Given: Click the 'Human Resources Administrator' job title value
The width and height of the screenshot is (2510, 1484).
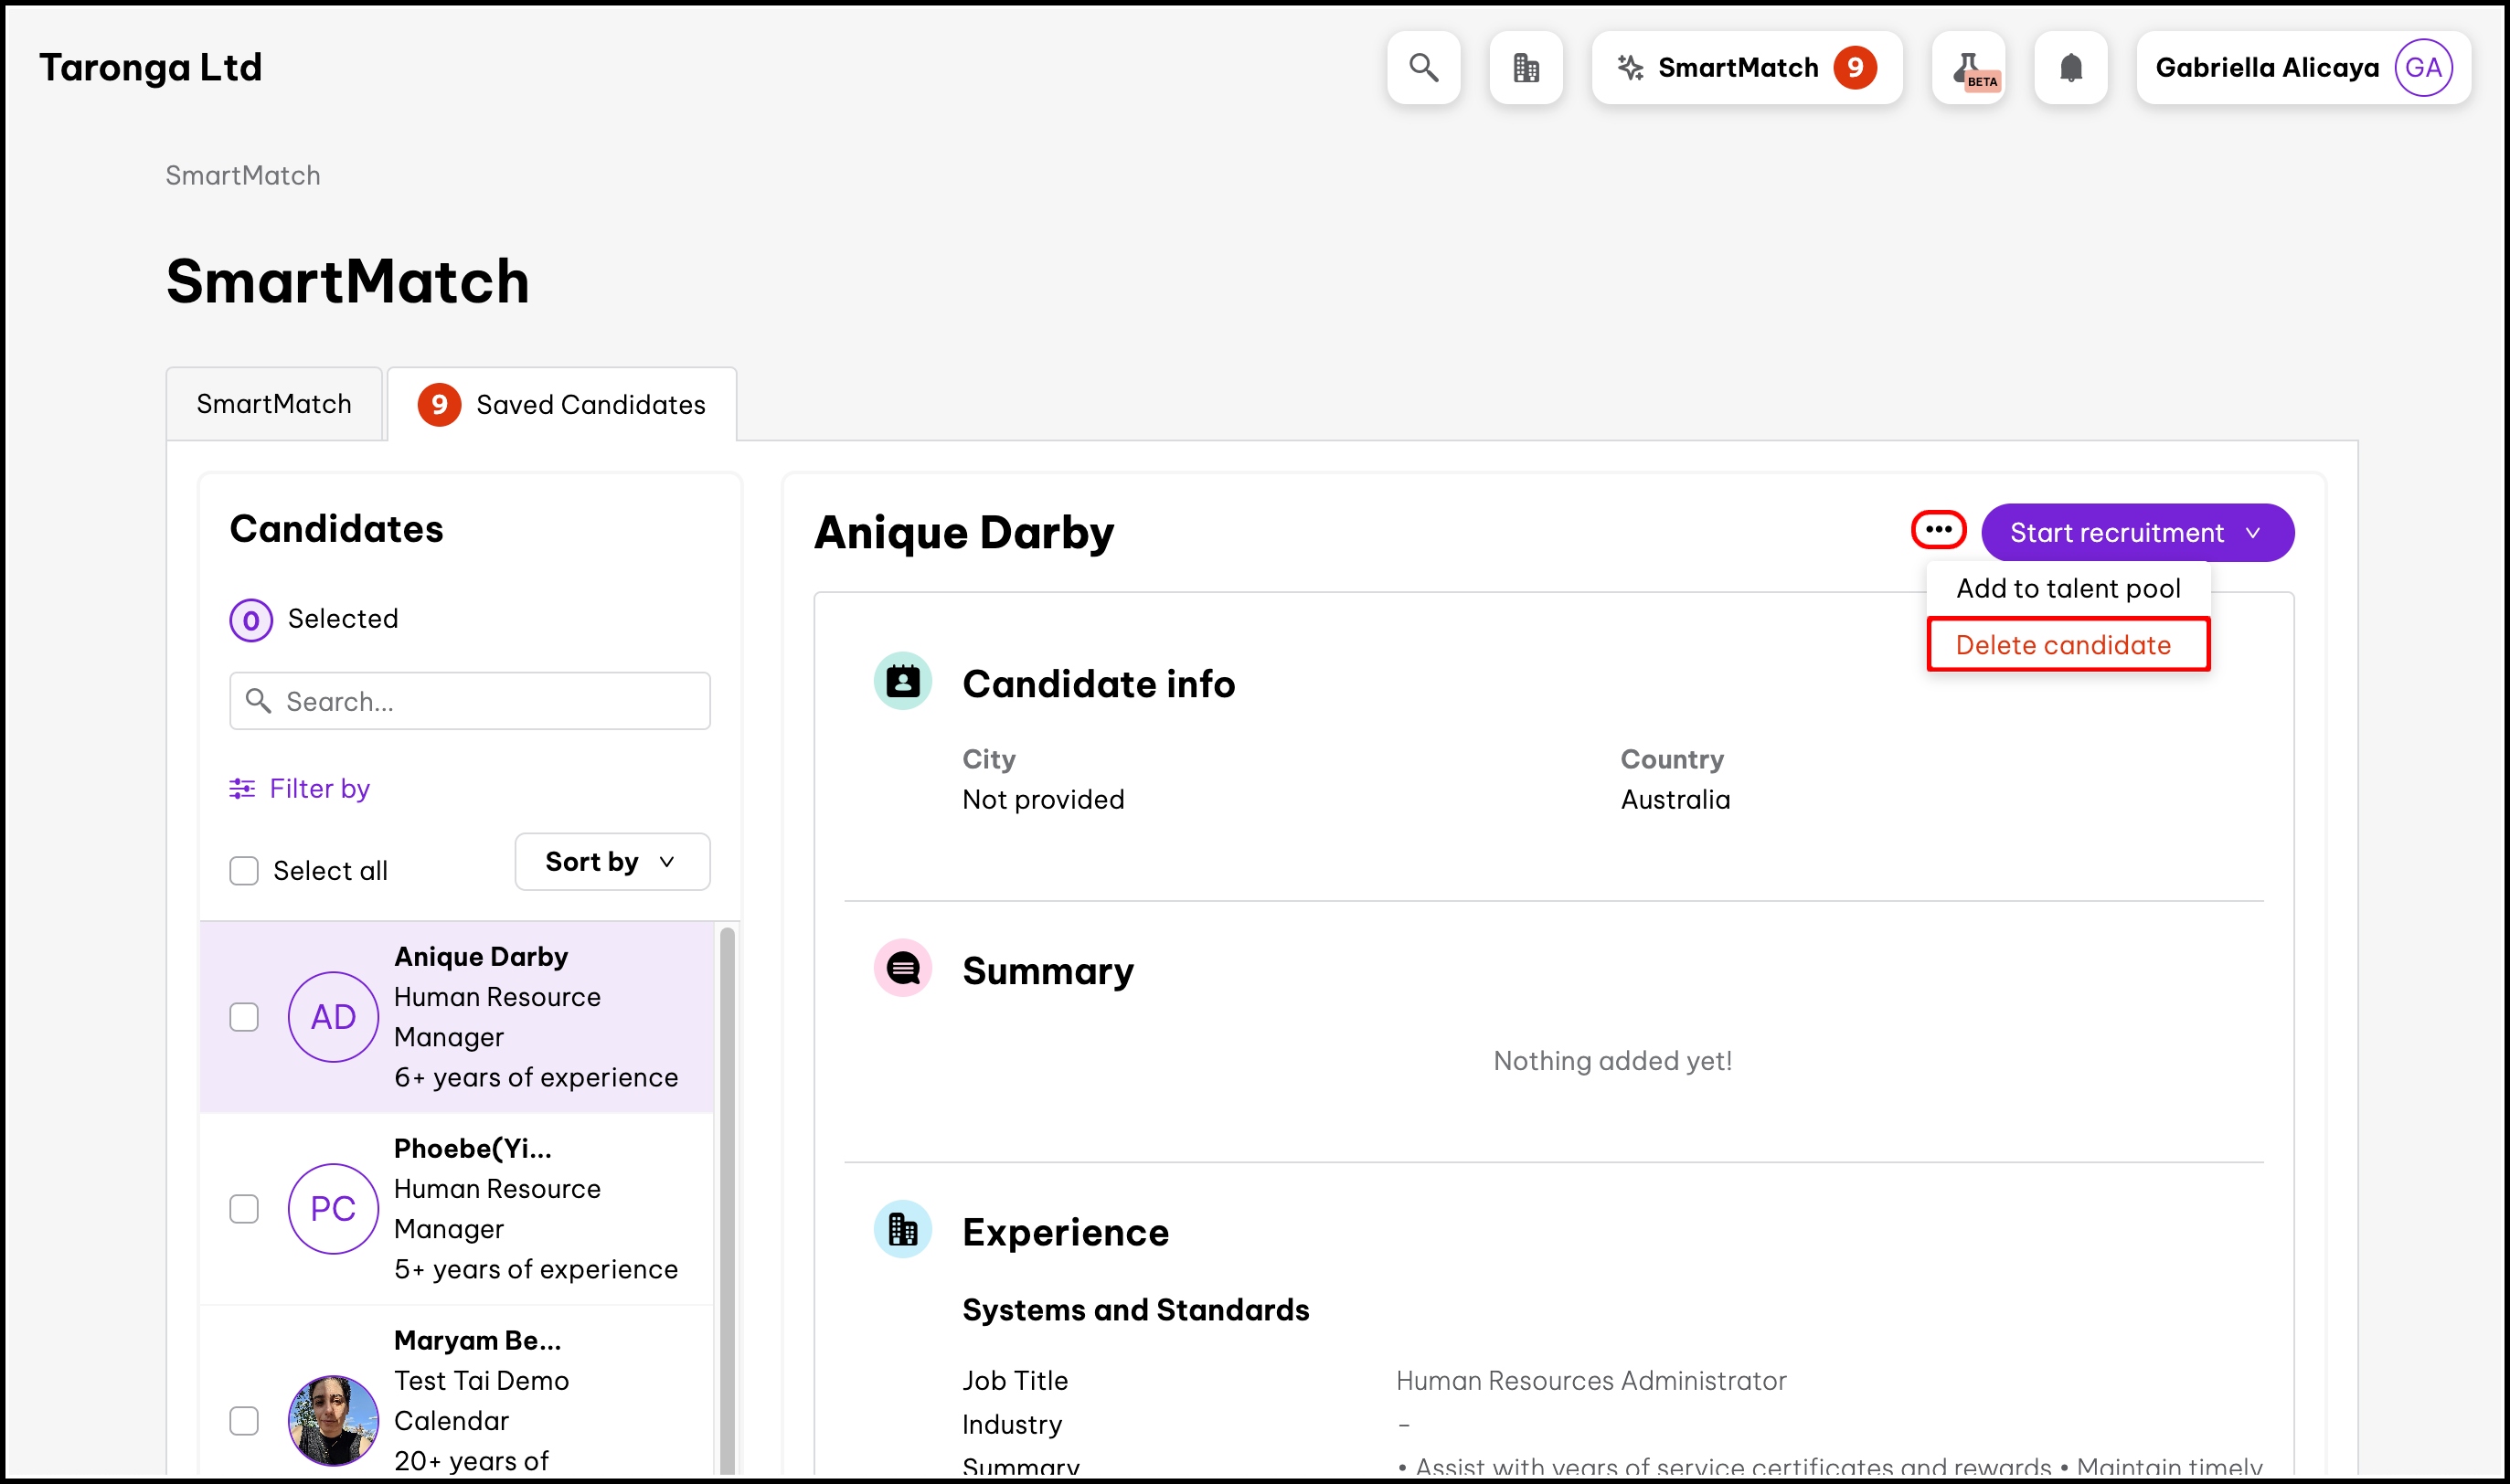Looking at the screenshot, I should point(1591,1381).
